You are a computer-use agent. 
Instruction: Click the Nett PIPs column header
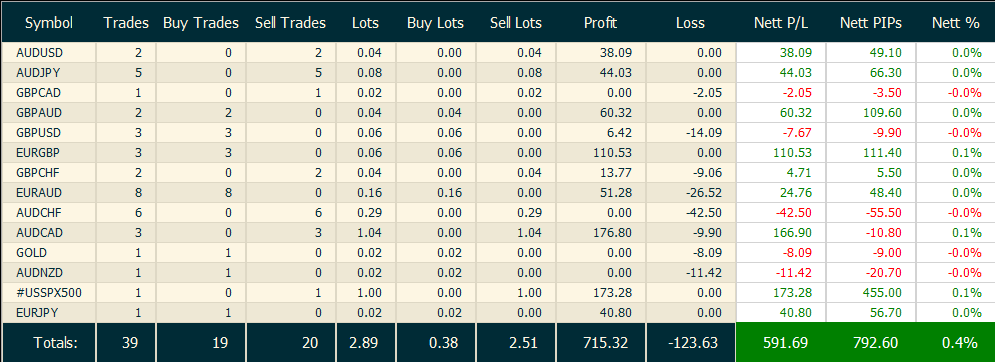coord(870,23)
